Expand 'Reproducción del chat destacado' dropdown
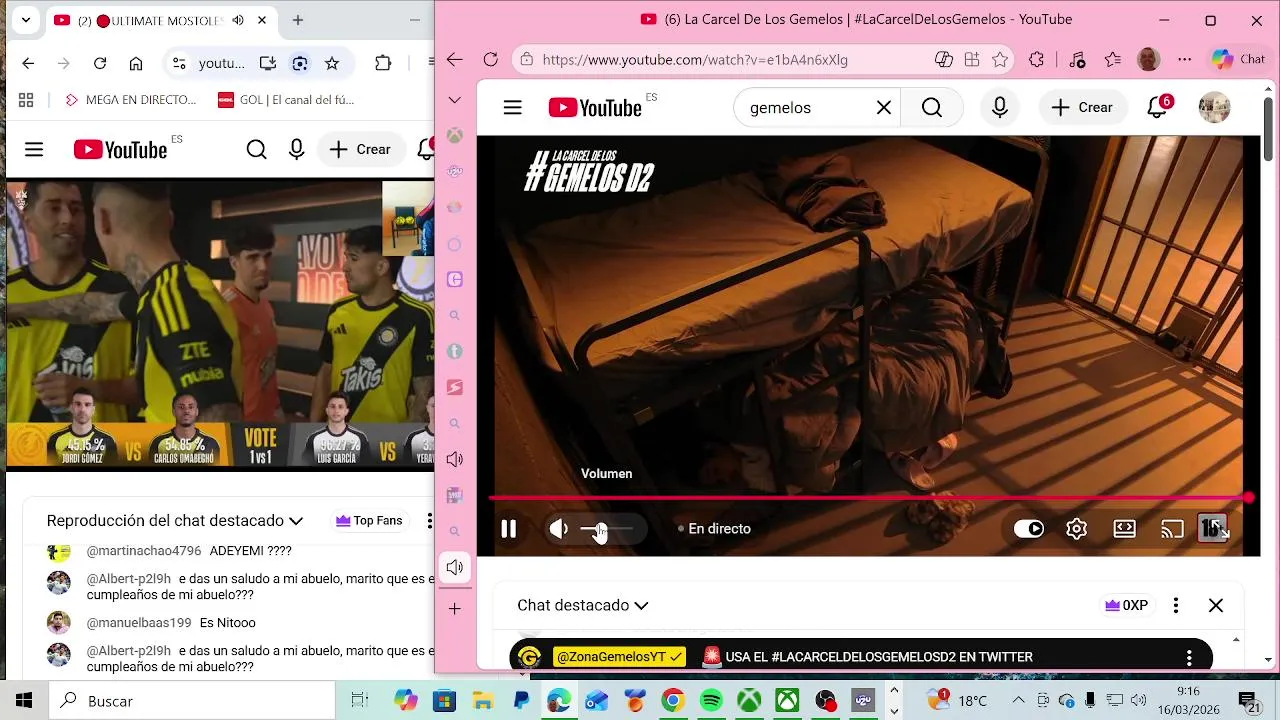This screenshot has width=1280, height=720. click(175, 520)
